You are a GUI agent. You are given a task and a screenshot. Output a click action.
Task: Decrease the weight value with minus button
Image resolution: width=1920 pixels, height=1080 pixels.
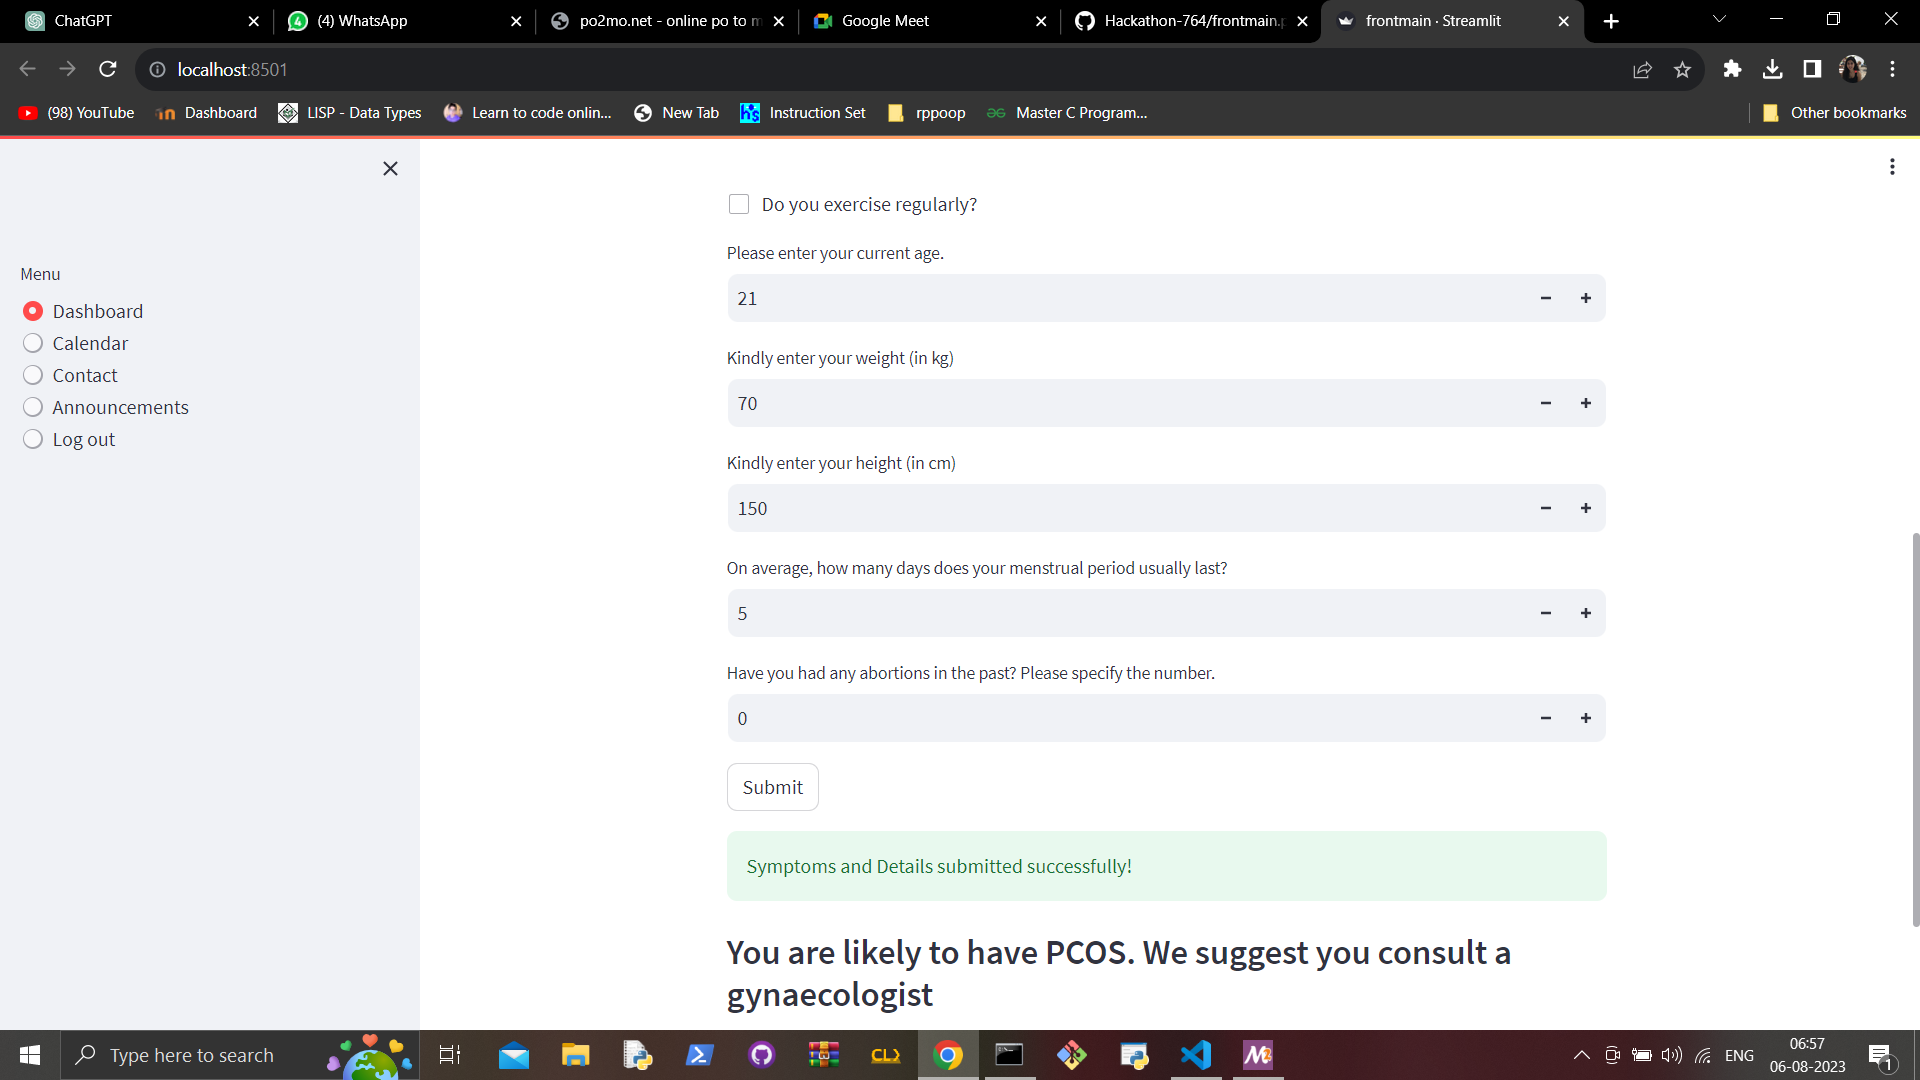[x=1546, y=403]
